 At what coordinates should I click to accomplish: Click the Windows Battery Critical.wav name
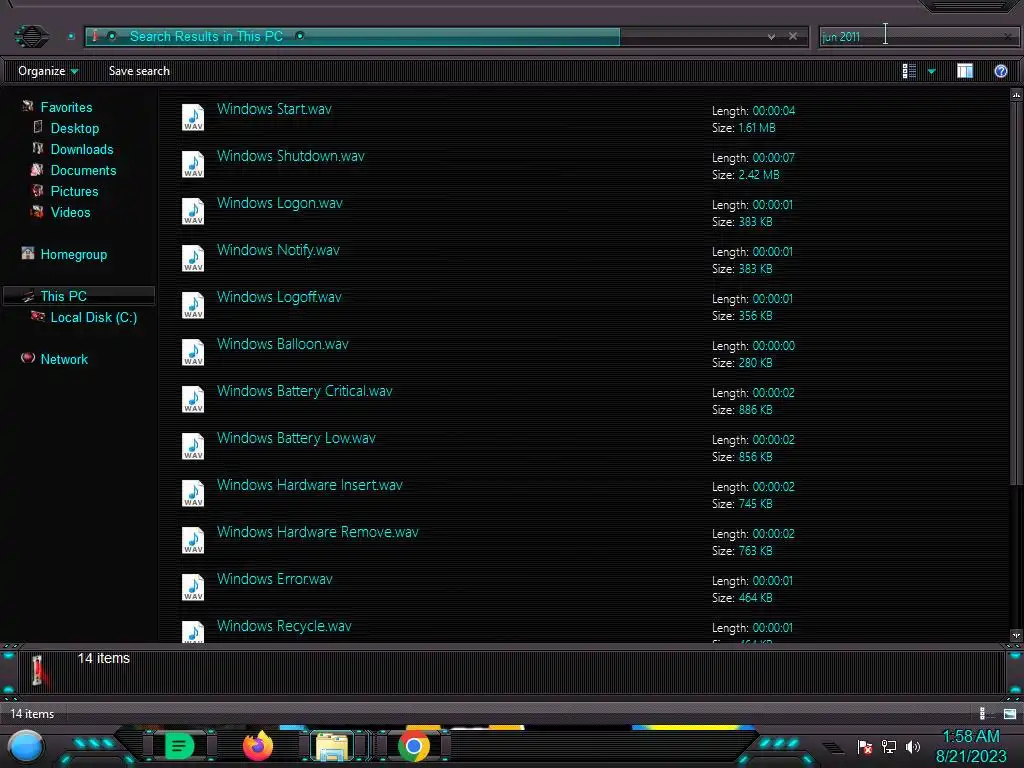click(x=304, y=391)
